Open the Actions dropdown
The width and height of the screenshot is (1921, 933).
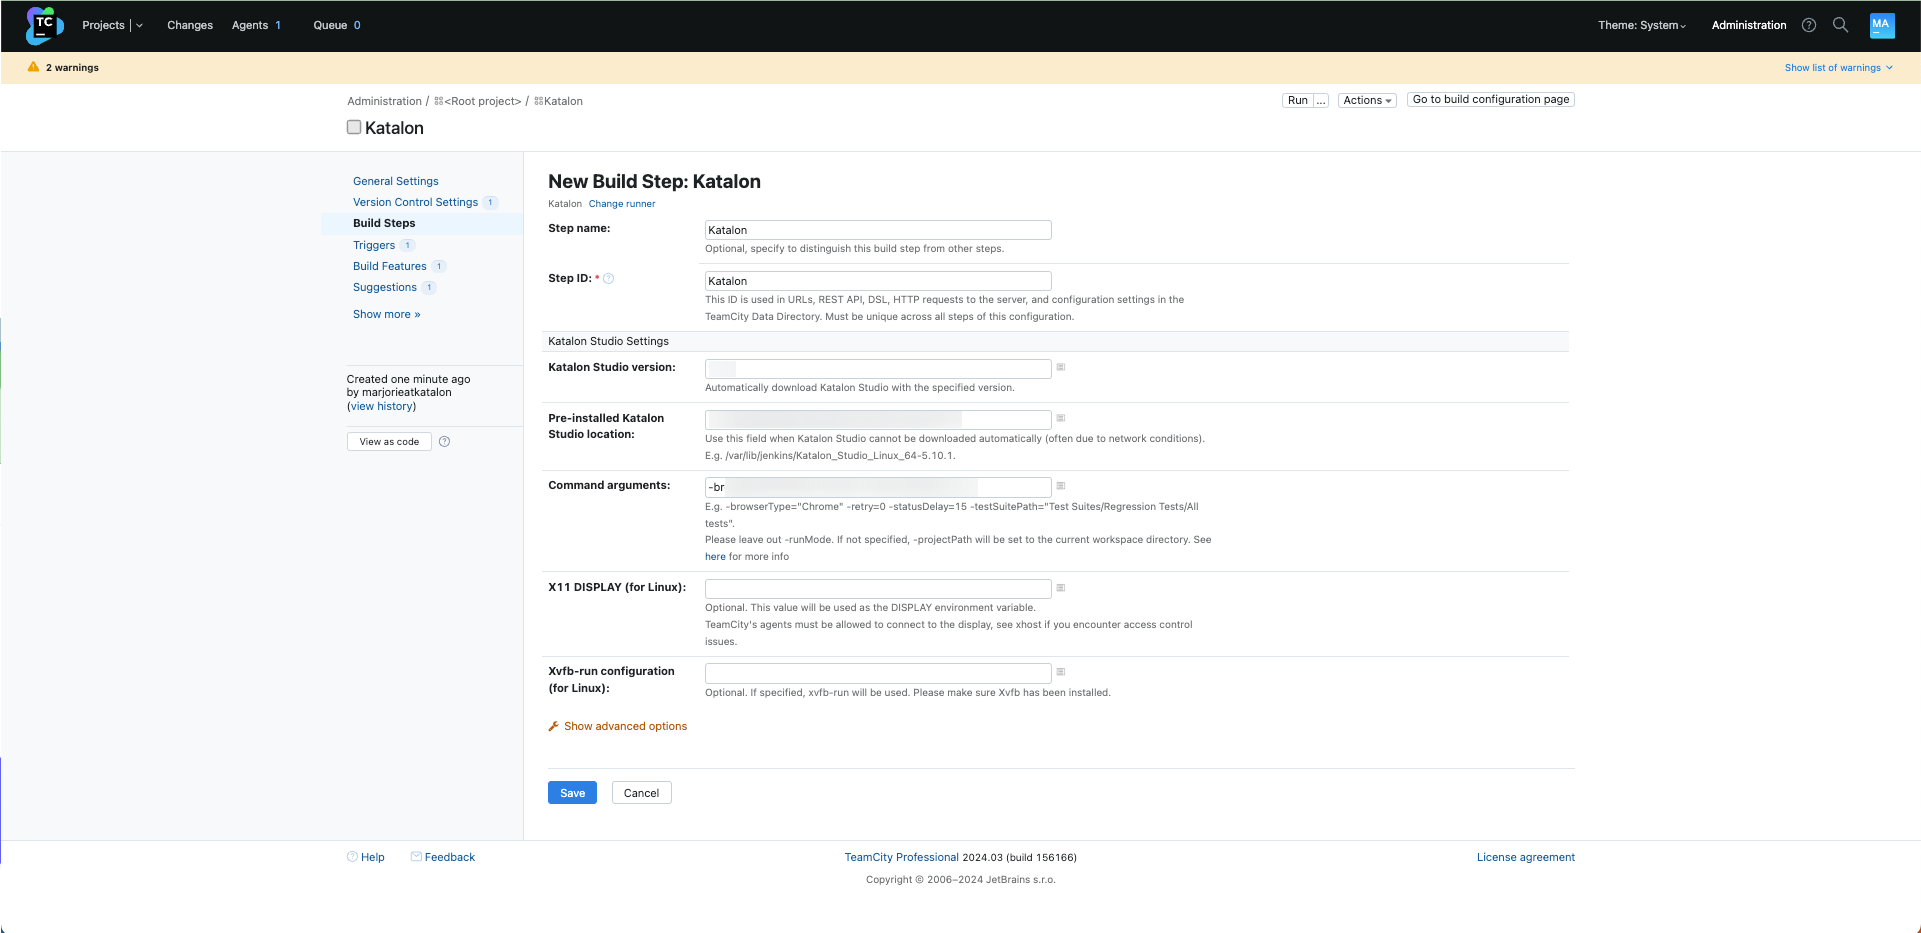click(x=1366, y=100)
